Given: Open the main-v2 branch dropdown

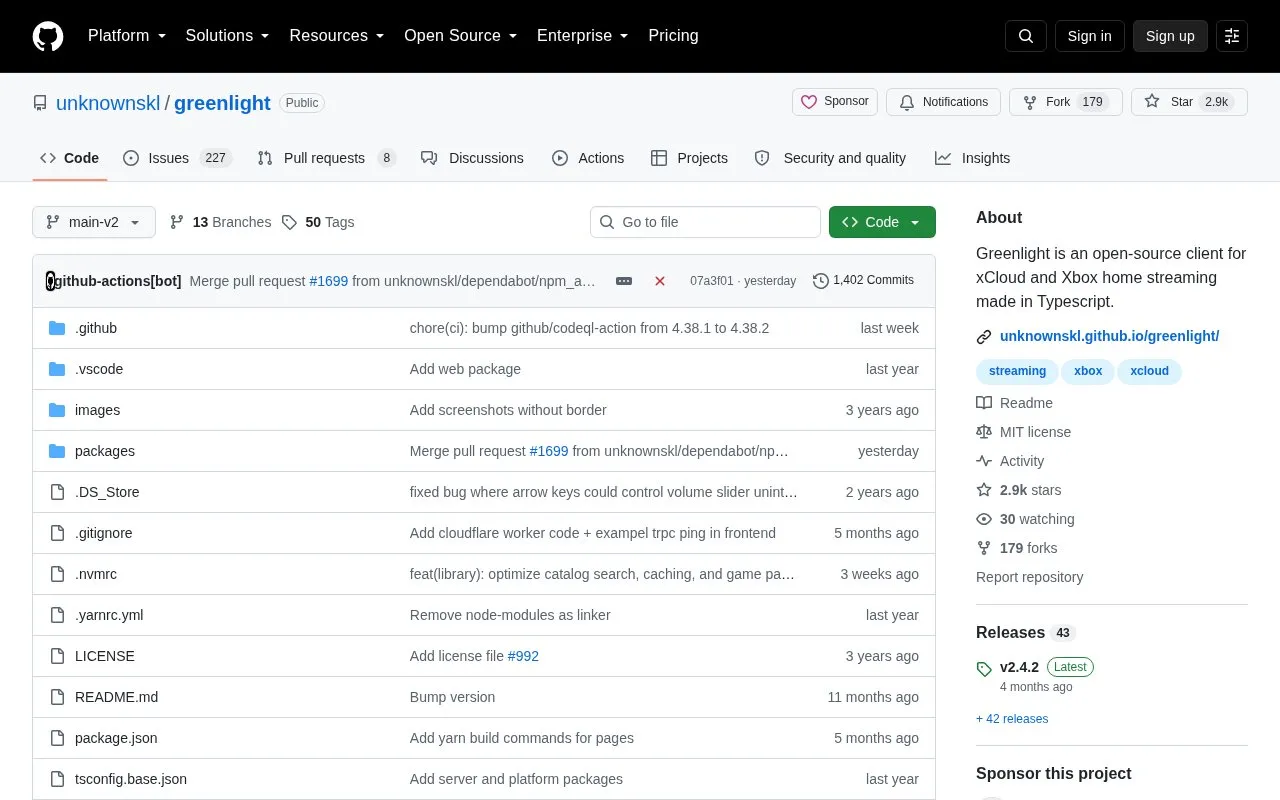Looking at the screenshot, I should [94, 222].
